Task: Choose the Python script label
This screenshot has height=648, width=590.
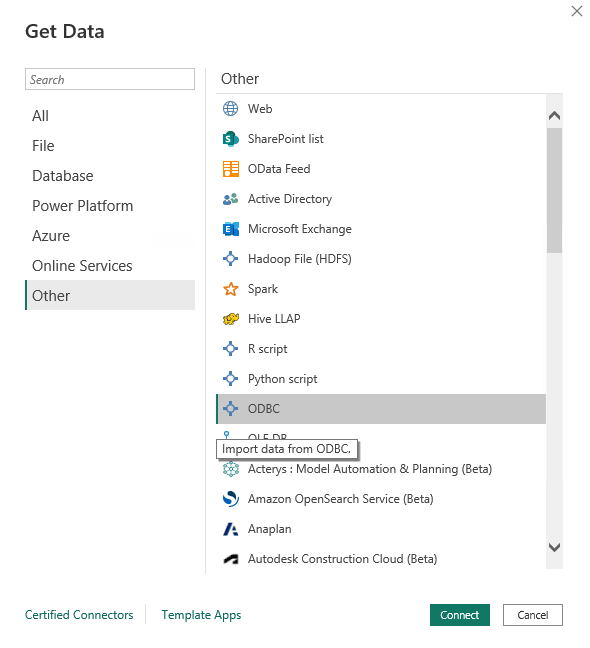Action: 283,379
